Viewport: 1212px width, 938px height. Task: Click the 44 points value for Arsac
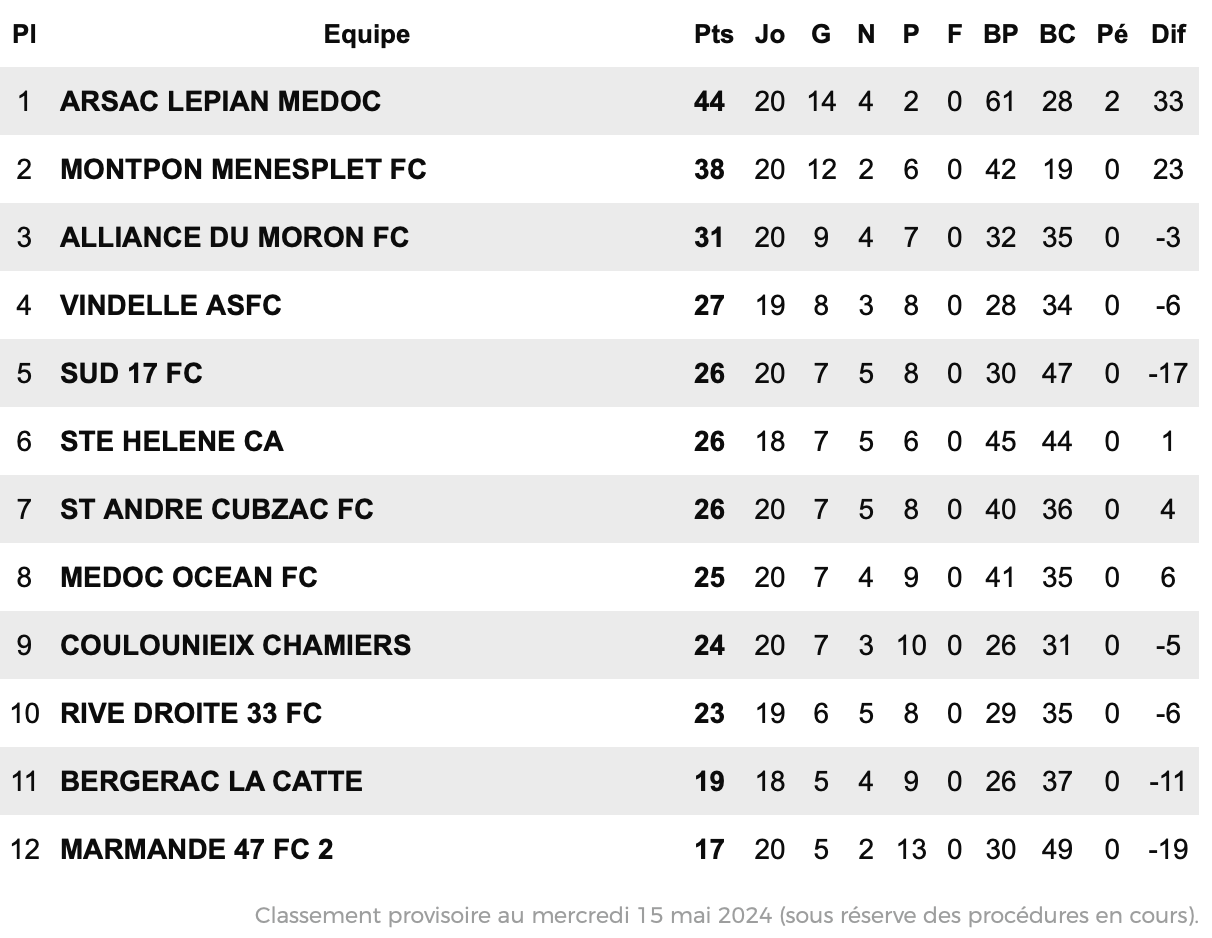(709, 102)
